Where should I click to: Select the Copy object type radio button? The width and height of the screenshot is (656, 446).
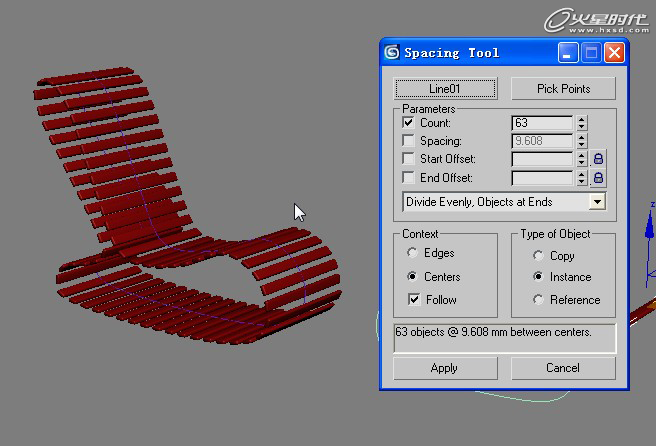[x=538, y=256]
